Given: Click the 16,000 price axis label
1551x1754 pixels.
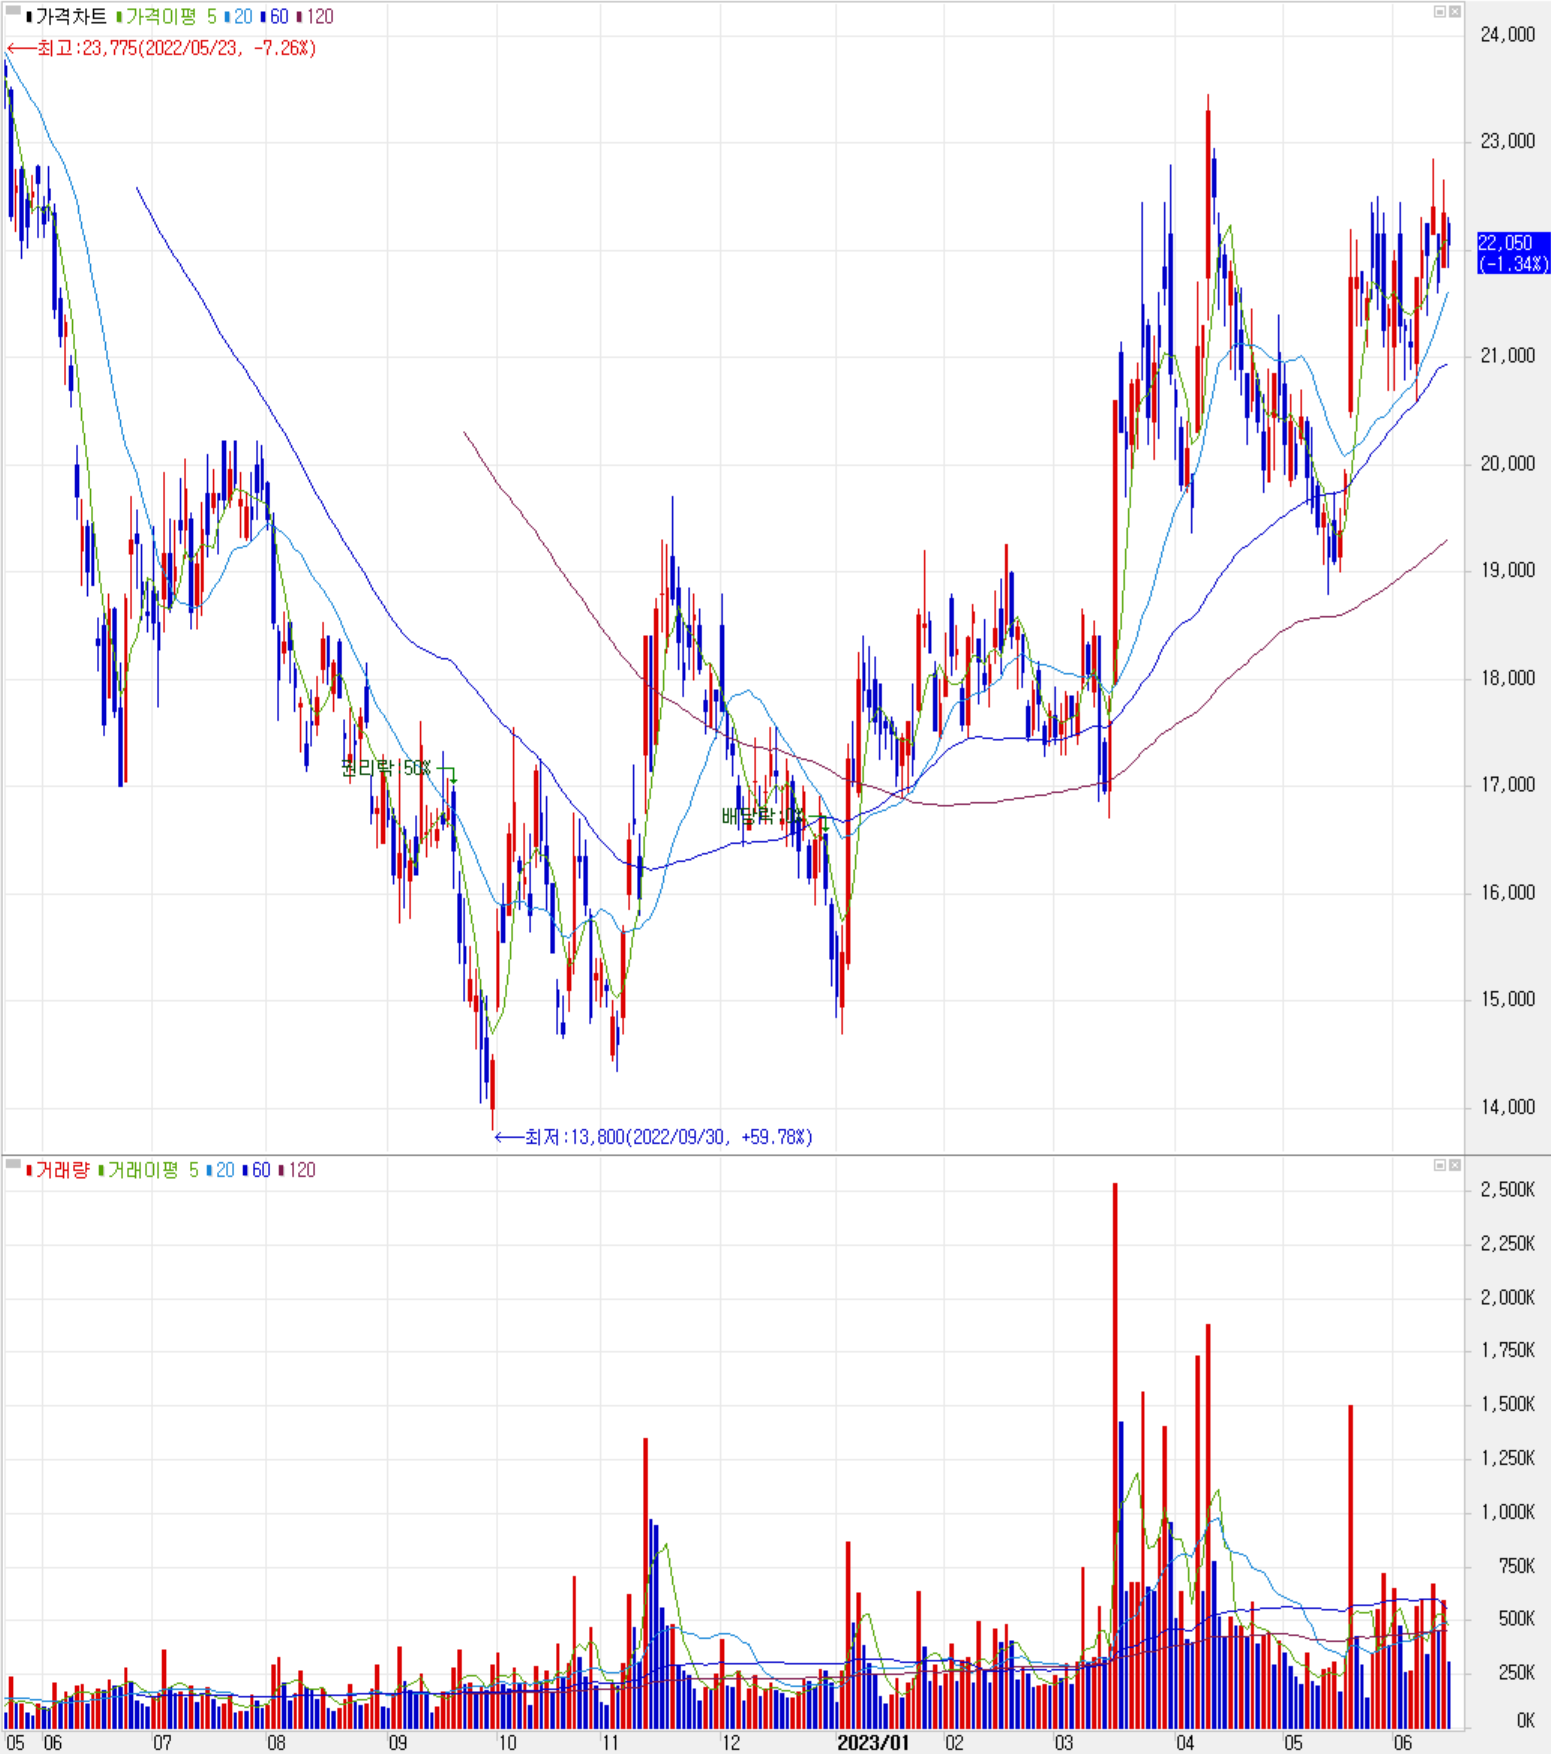Looking at the screenshot, I should tap(1507, 893).
